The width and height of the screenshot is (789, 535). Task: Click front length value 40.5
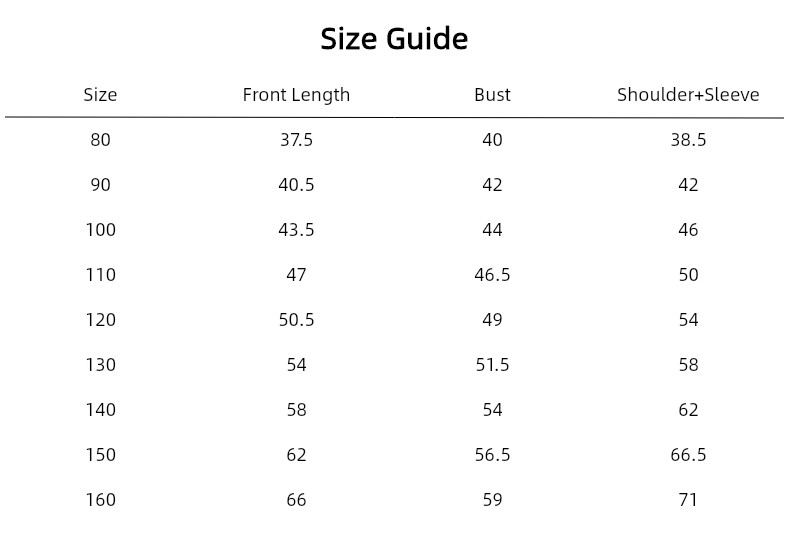[x=296, y=185]
